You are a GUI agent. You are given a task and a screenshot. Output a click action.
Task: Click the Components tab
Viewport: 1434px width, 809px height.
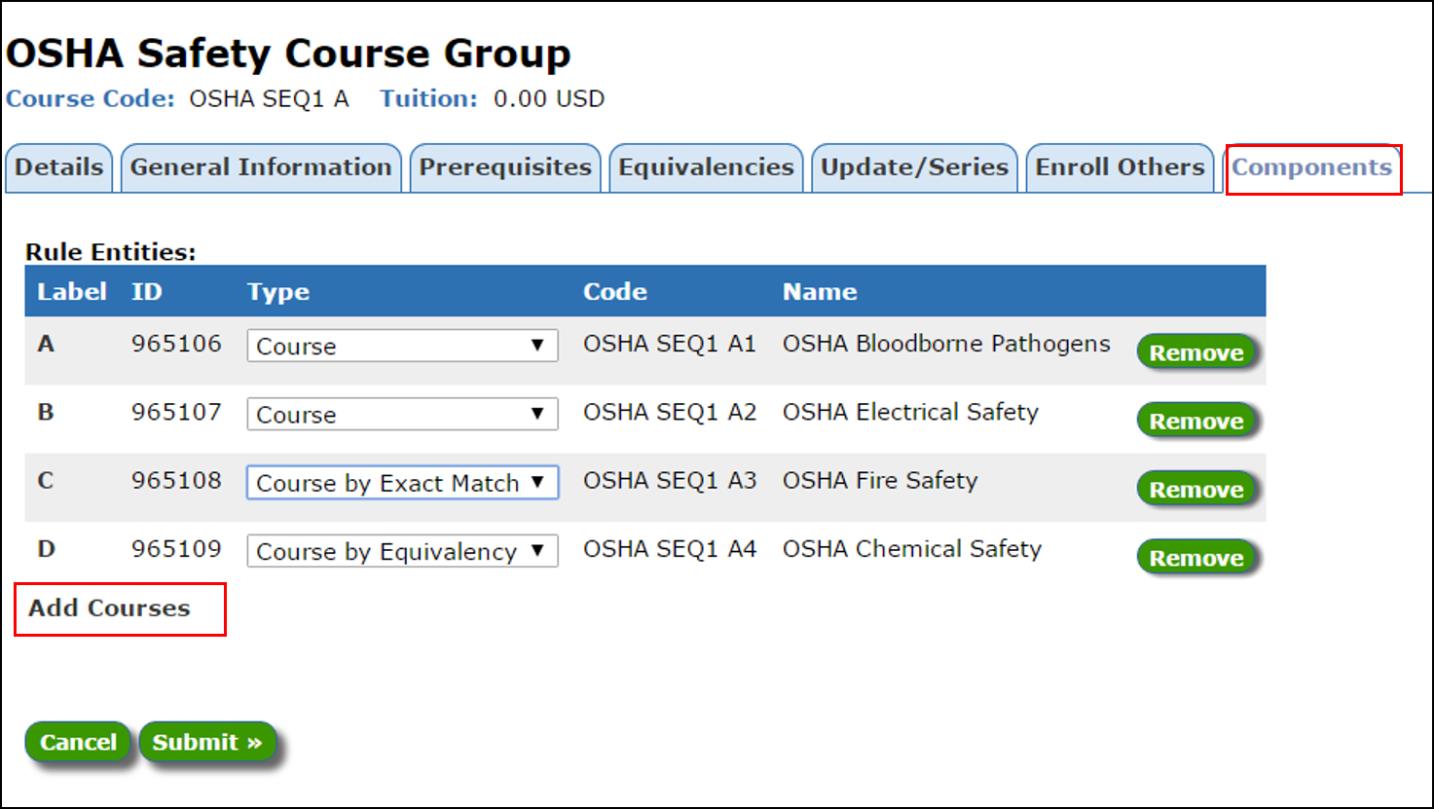tap(1311, 168)
